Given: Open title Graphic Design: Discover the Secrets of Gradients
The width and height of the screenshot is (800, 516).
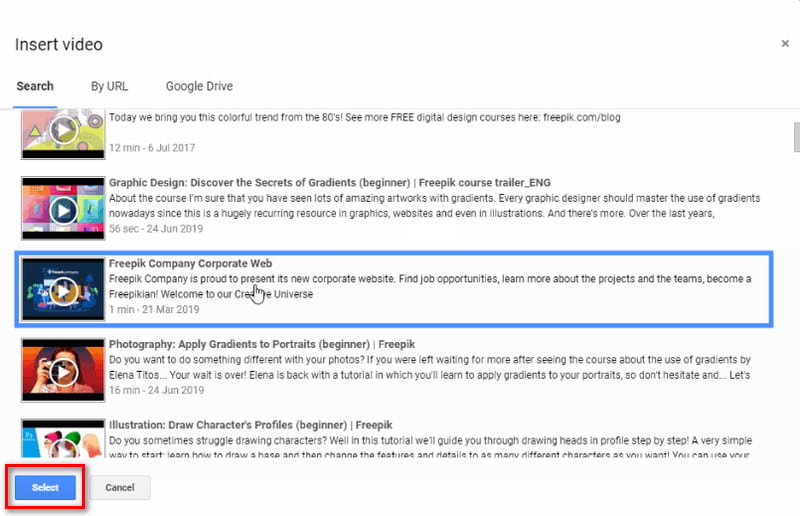Looking at the screenshot, I should 330,183.
